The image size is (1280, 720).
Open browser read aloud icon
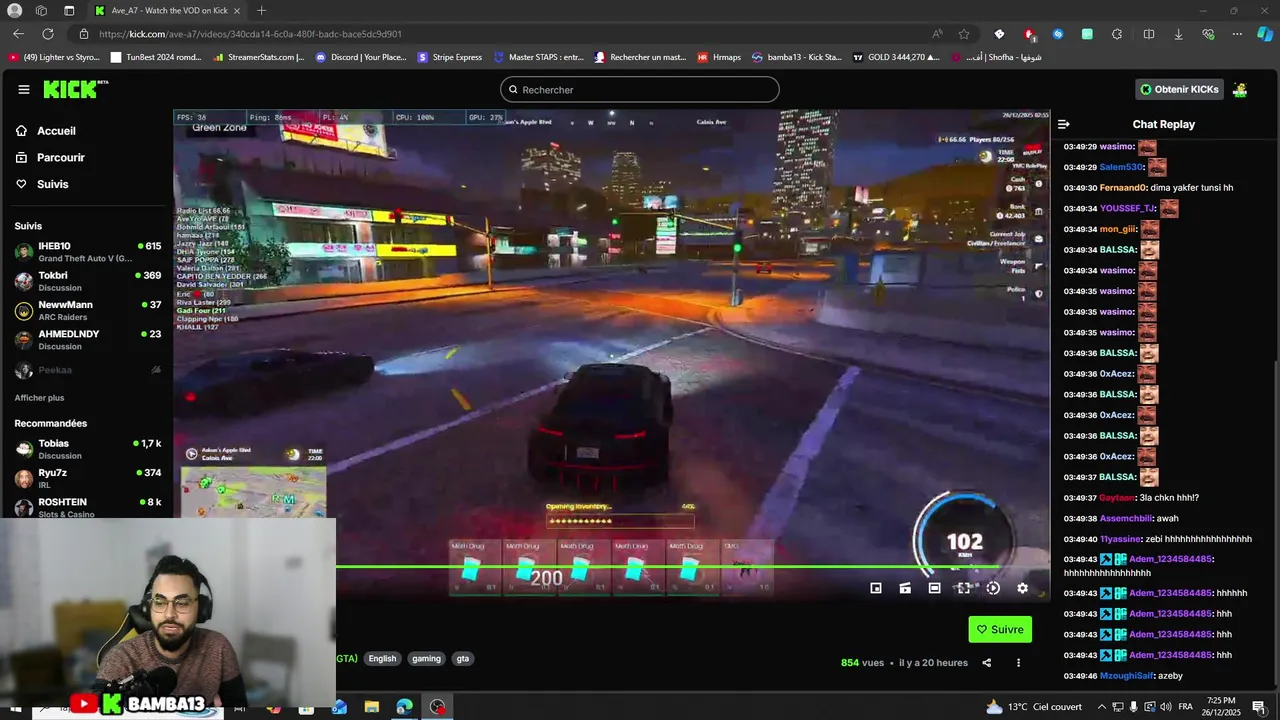[937, 34]
